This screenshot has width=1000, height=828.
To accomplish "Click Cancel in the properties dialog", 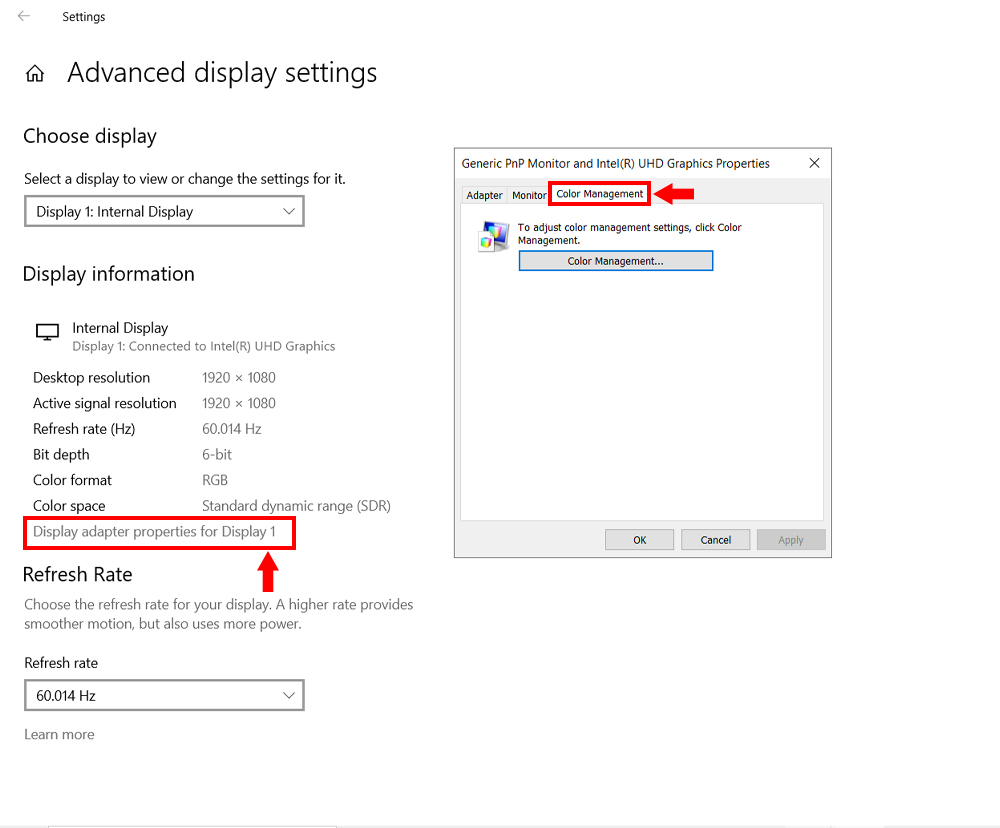I will coord(715,540).
